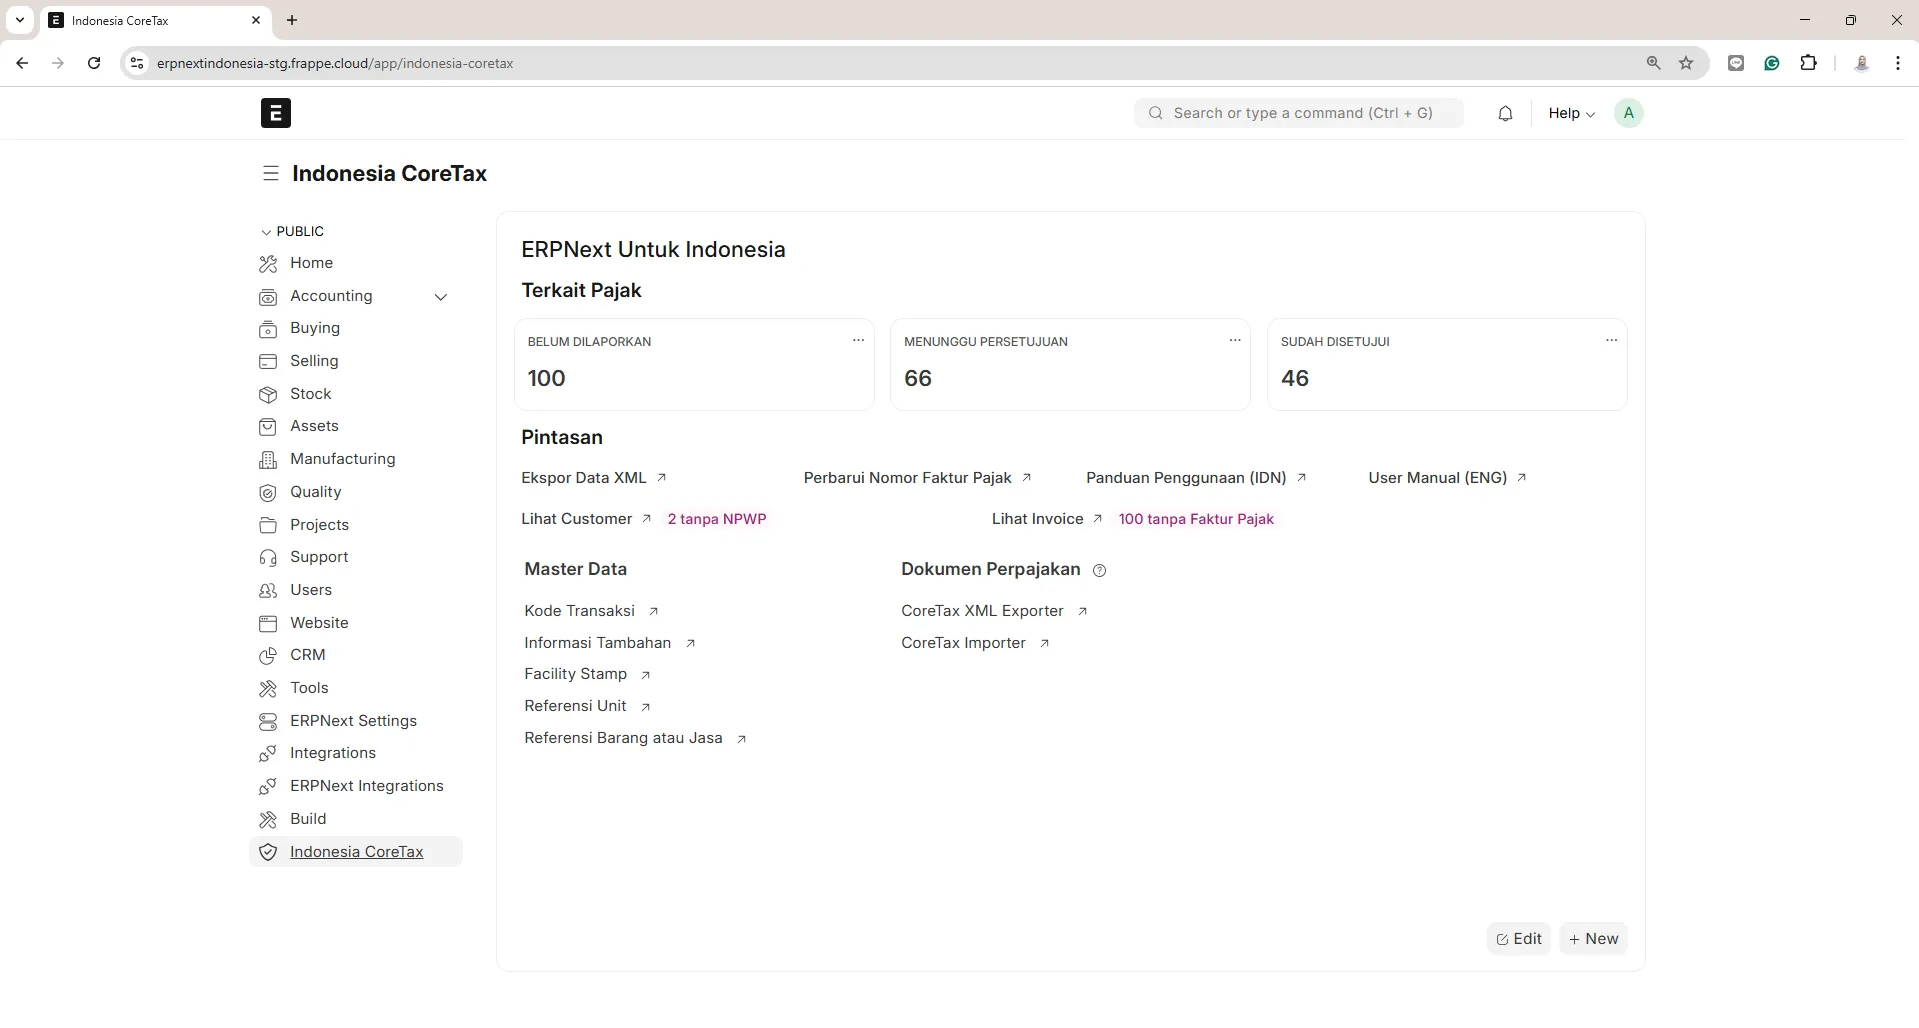Collapse the PUBLIC sidebar section
This screenshot has width=1919, height=1028.
(292, 231)
